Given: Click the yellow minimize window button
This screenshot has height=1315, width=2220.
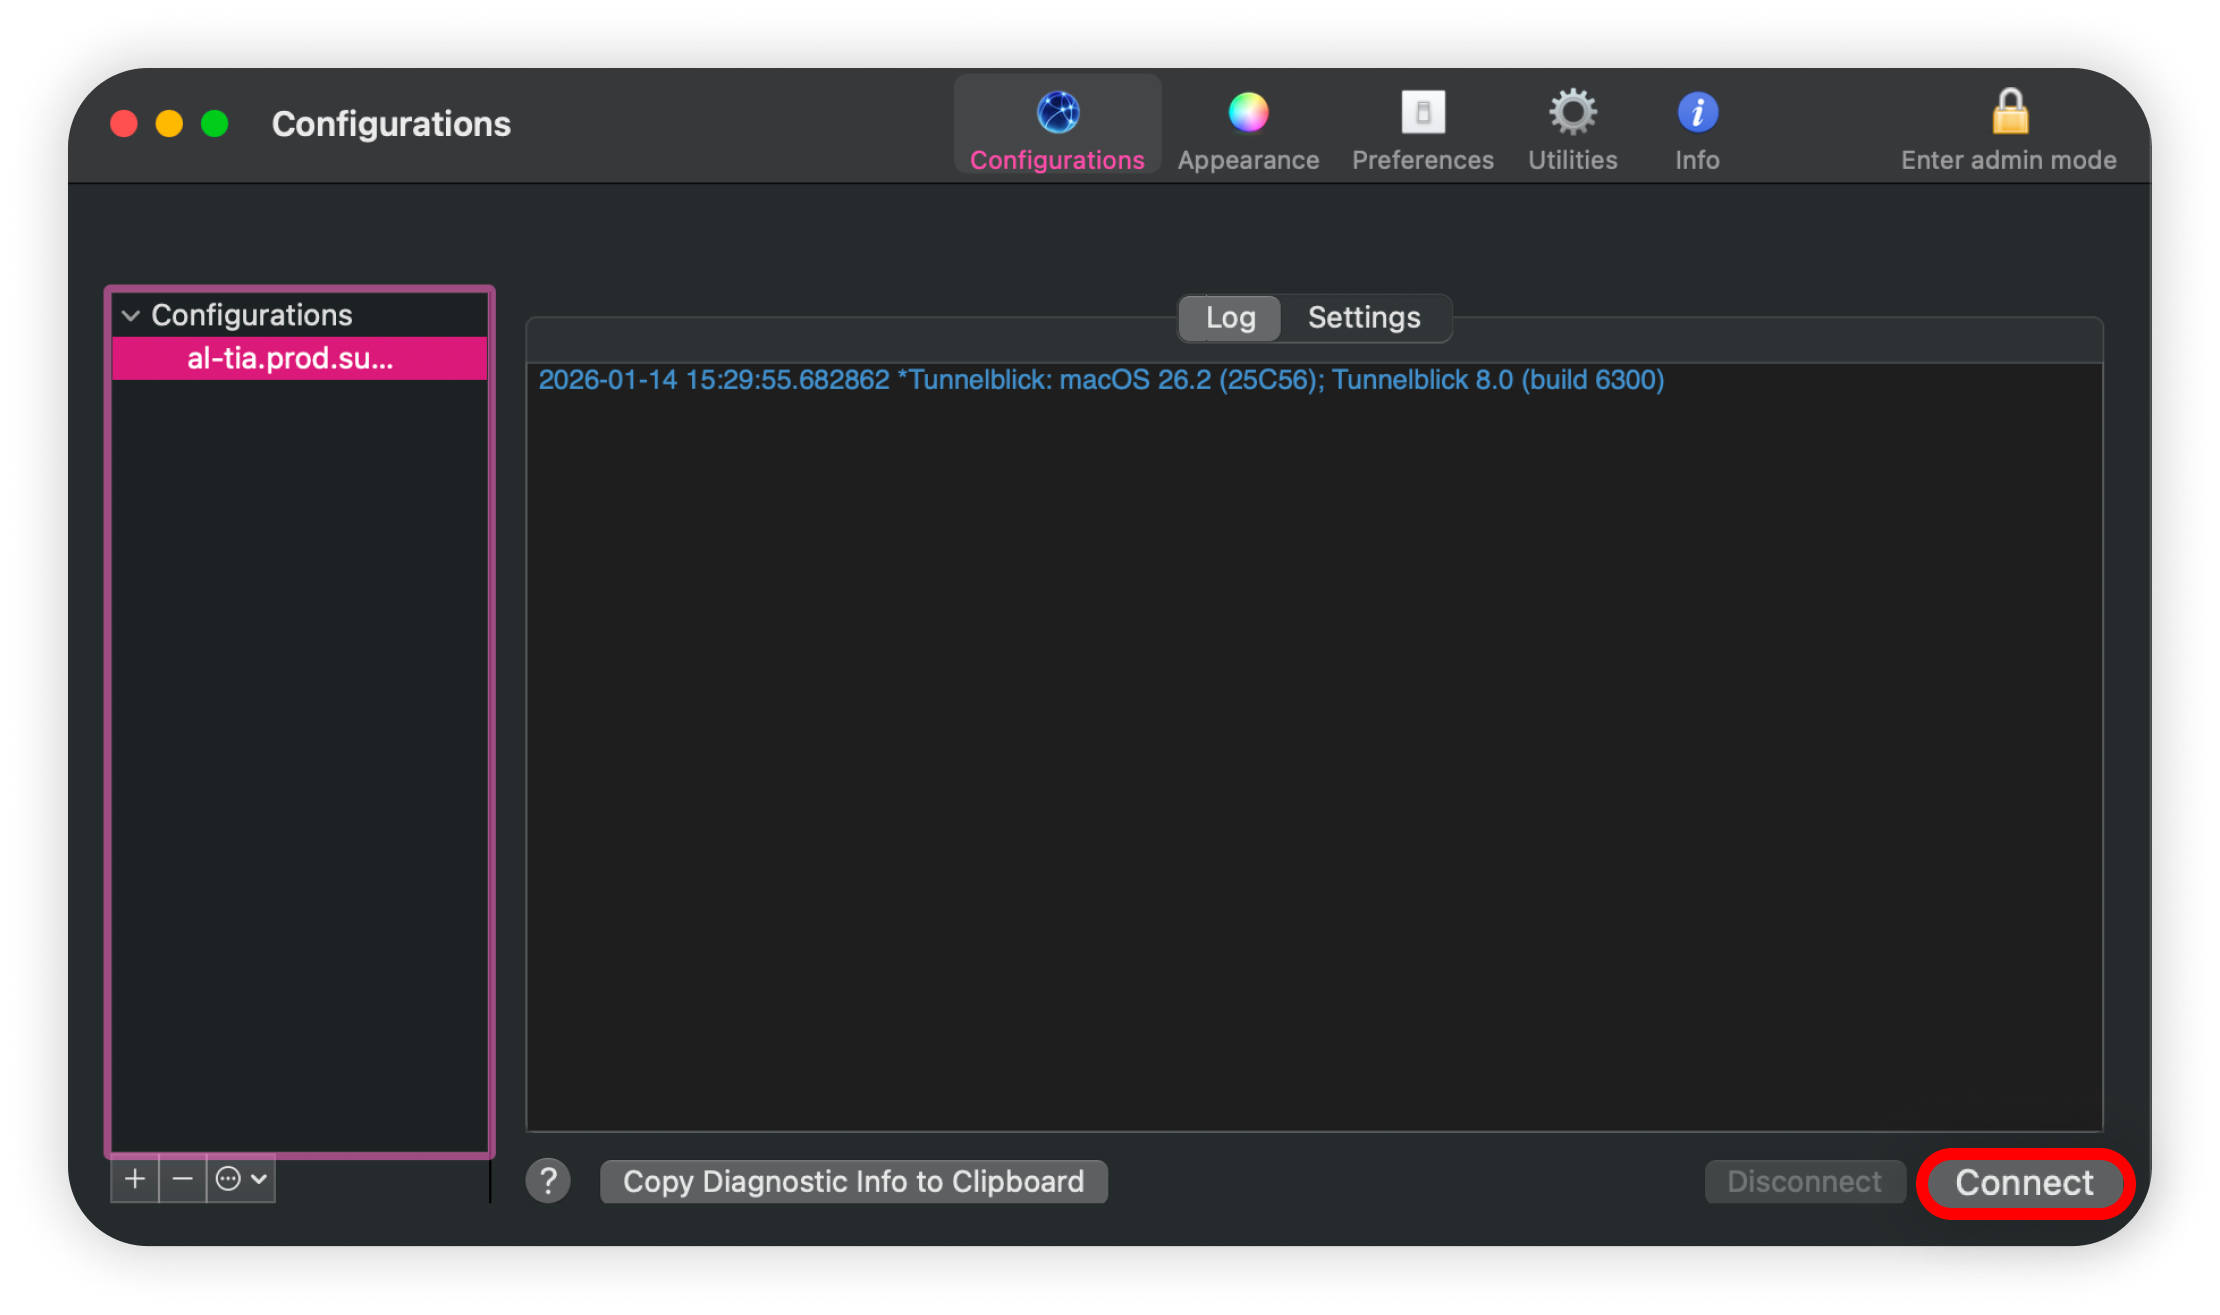Looking at the screenshot, I should 169,124.
